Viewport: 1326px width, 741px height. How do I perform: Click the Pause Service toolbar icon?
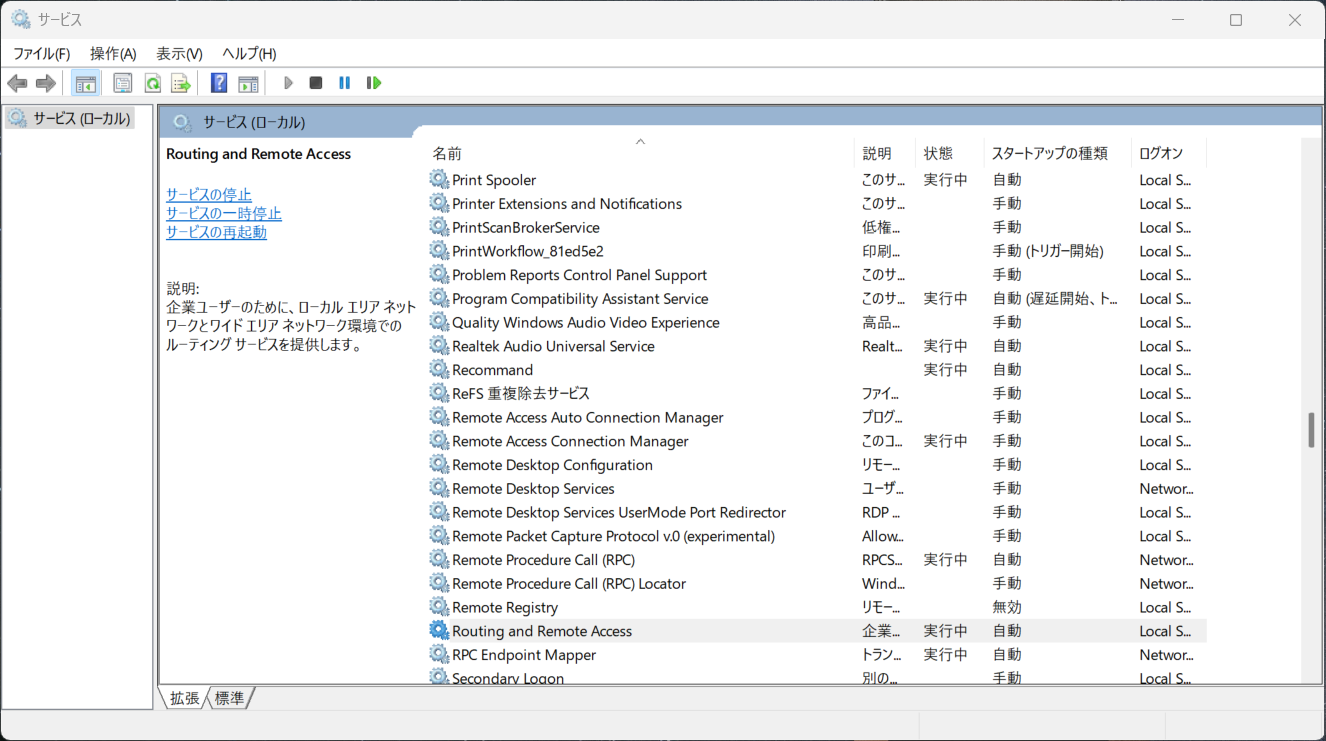(344, 83)
